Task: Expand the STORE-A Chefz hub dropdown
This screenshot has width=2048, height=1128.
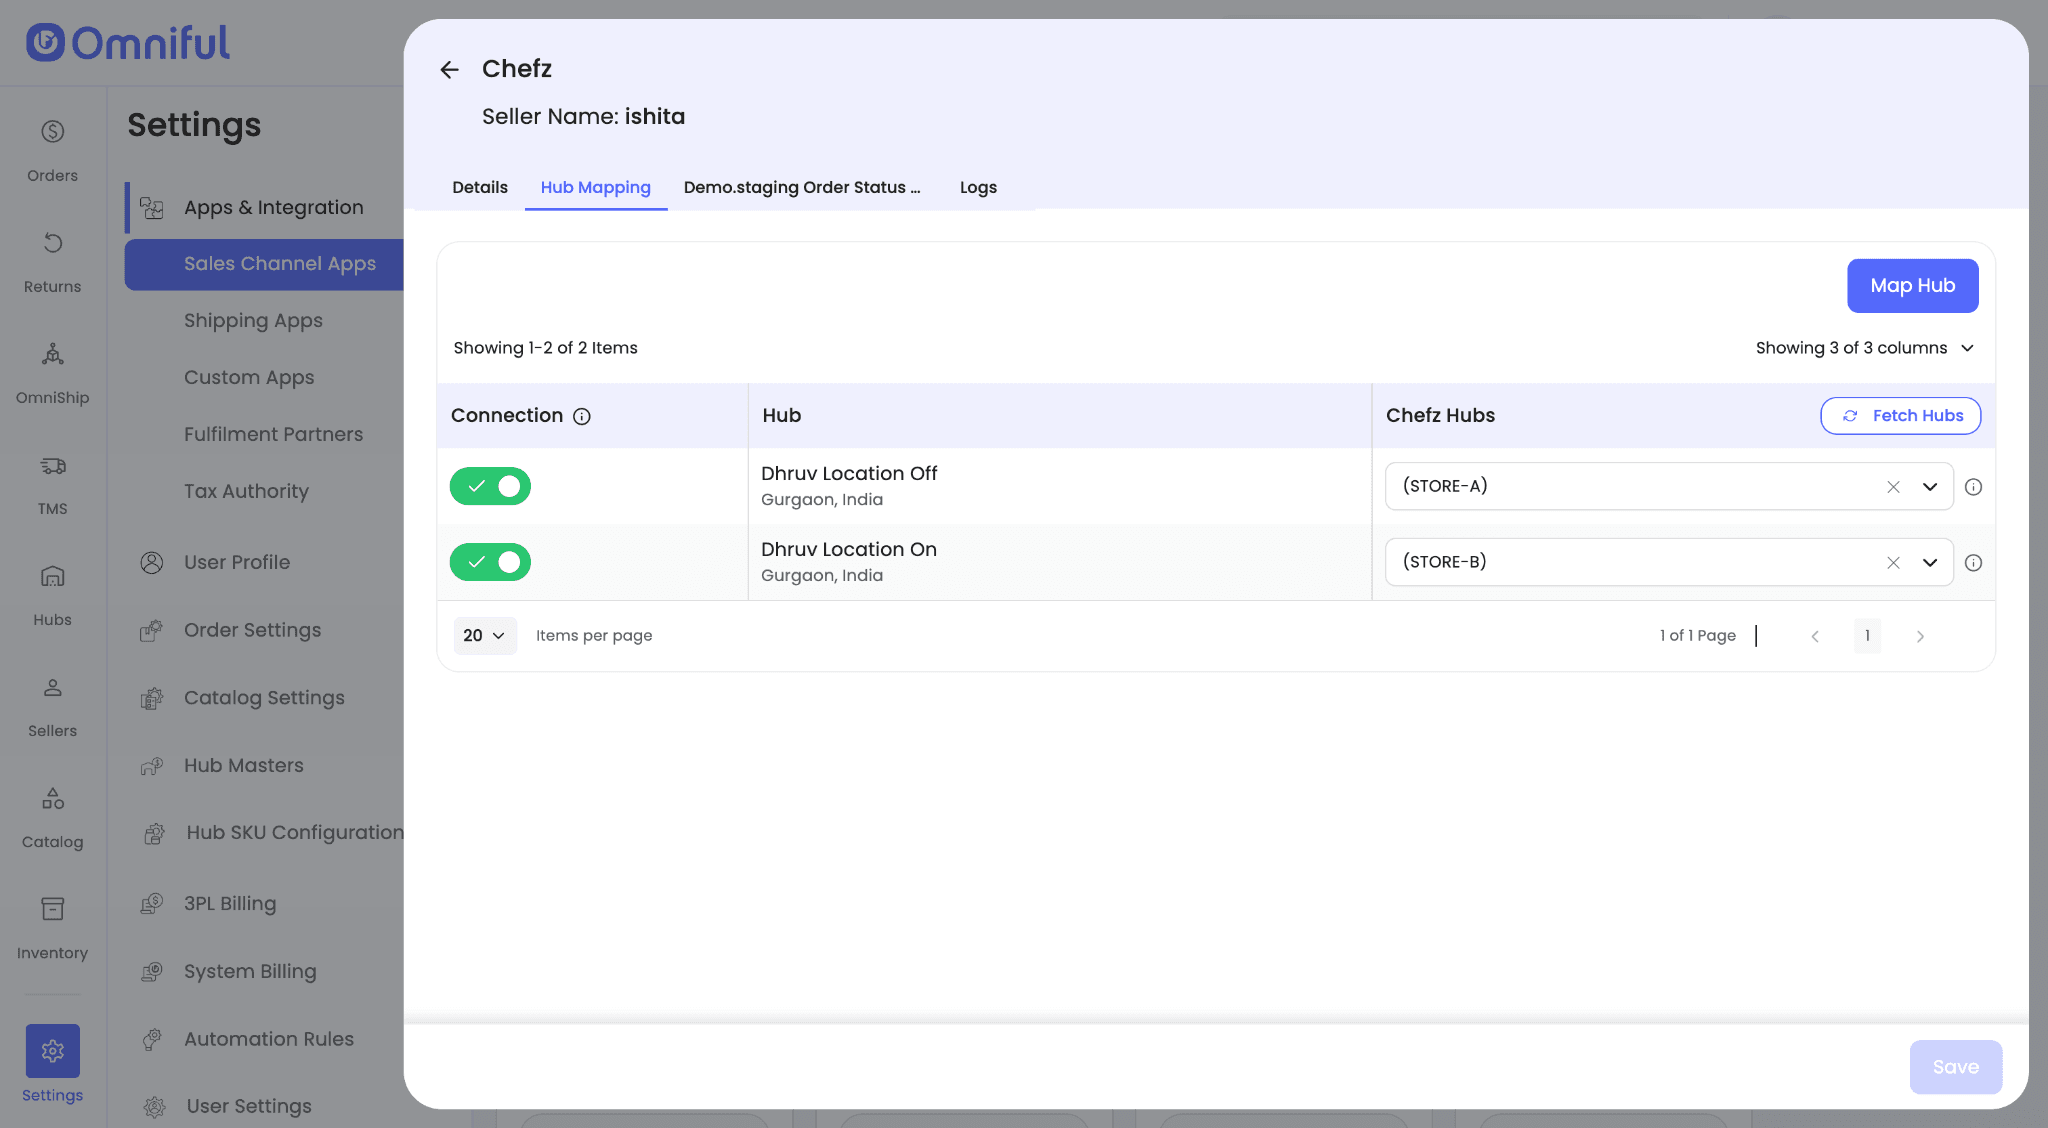Action: coord(1930,487)
